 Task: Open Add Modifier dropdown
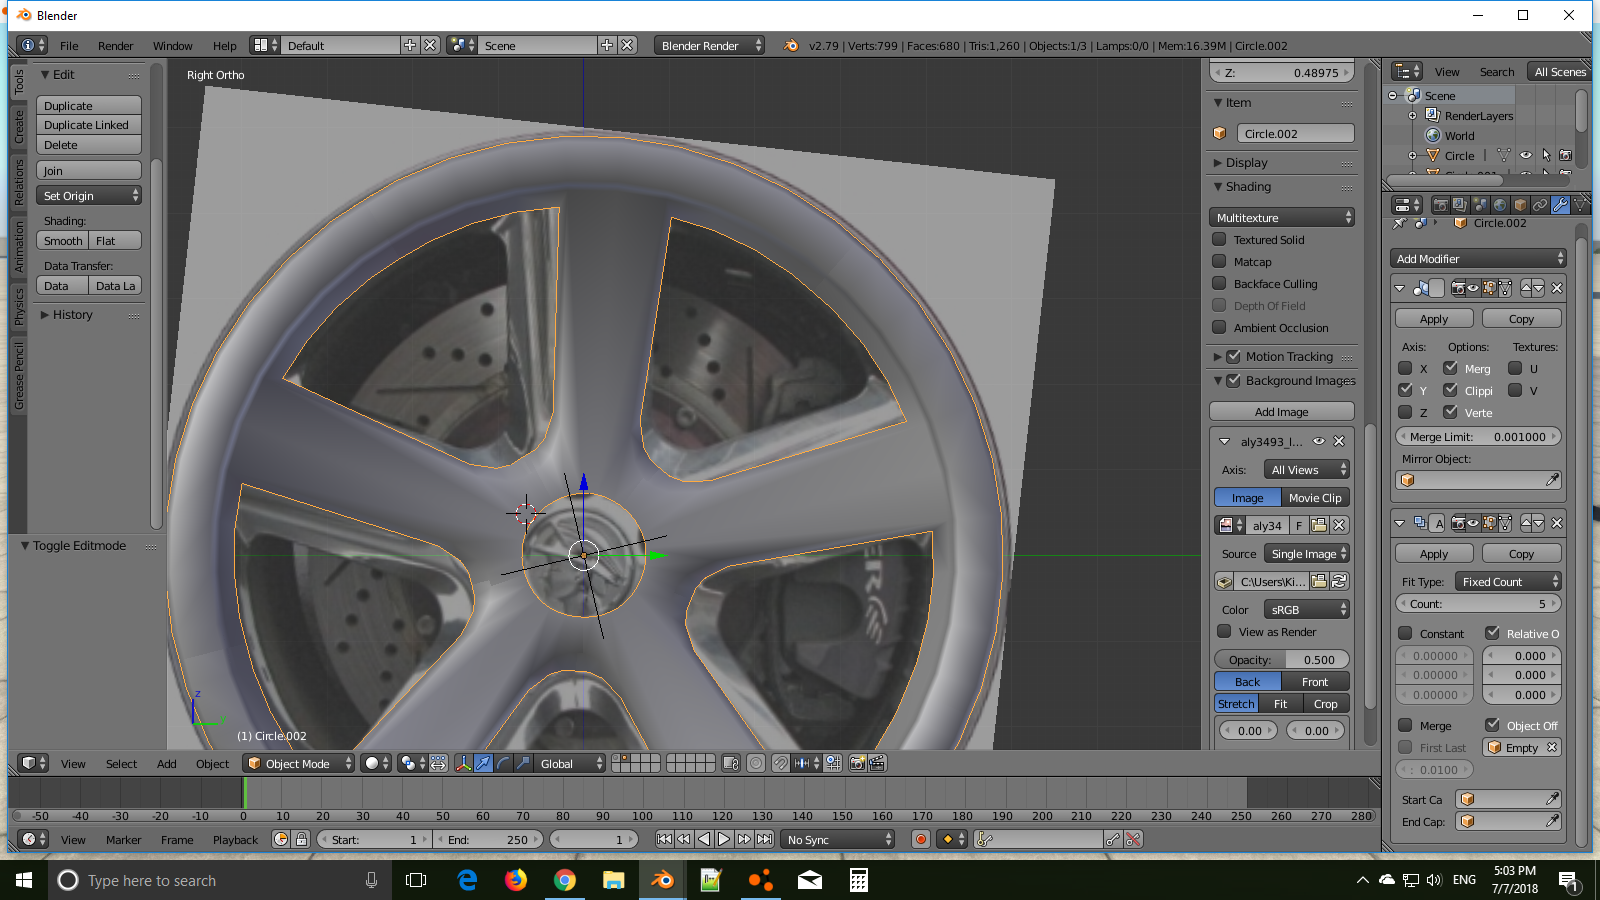tap(1478, 258)
